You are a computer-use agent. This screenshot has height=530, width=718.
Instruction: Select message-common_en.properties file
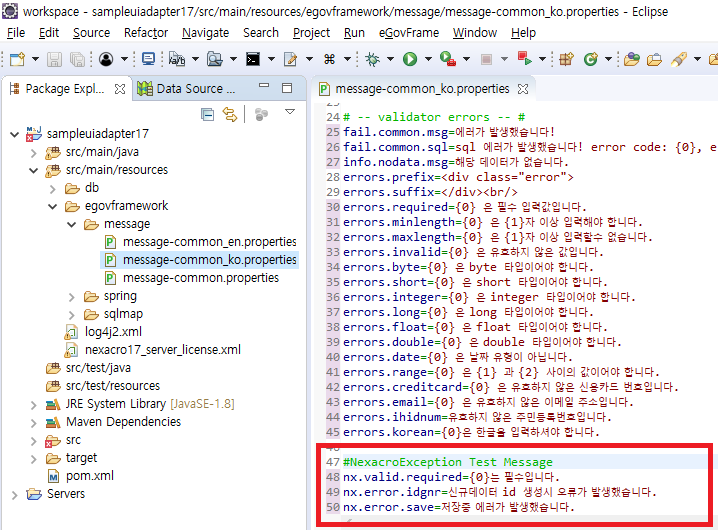pos(209,242)
